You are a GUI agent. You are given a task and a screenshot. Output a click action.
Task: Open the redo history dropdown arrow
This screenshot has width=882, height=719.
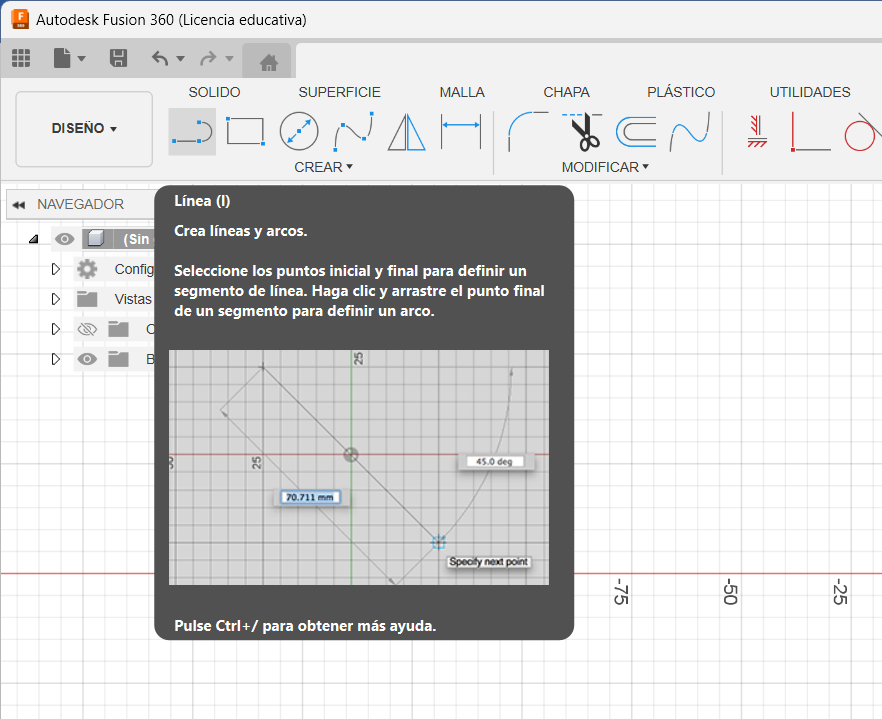point(229,59)
